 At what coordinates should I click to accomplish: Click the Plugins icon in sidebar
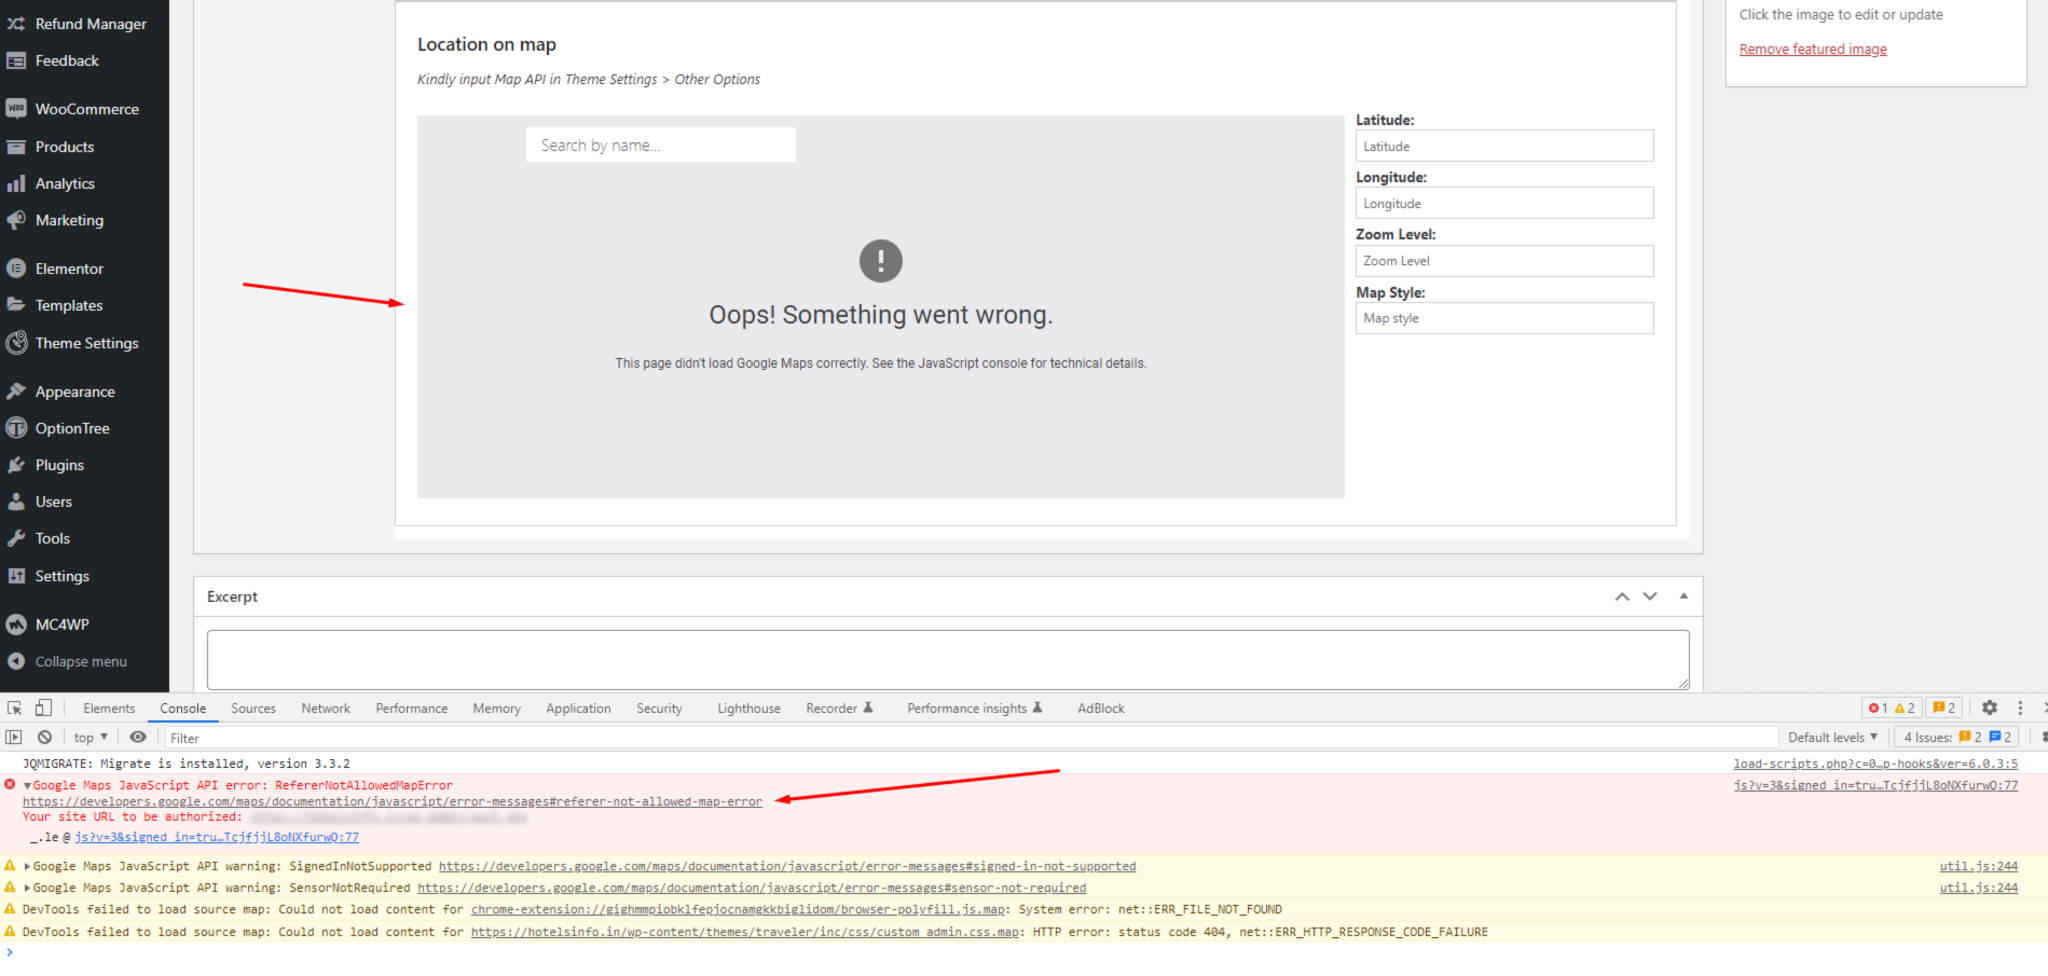tap(16, 465)
